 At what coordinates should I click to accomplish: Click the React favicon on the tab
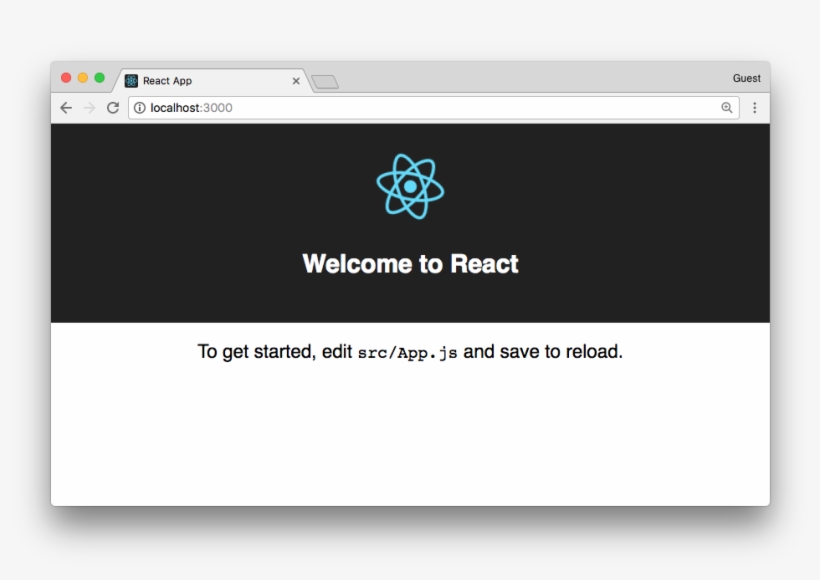132,81
